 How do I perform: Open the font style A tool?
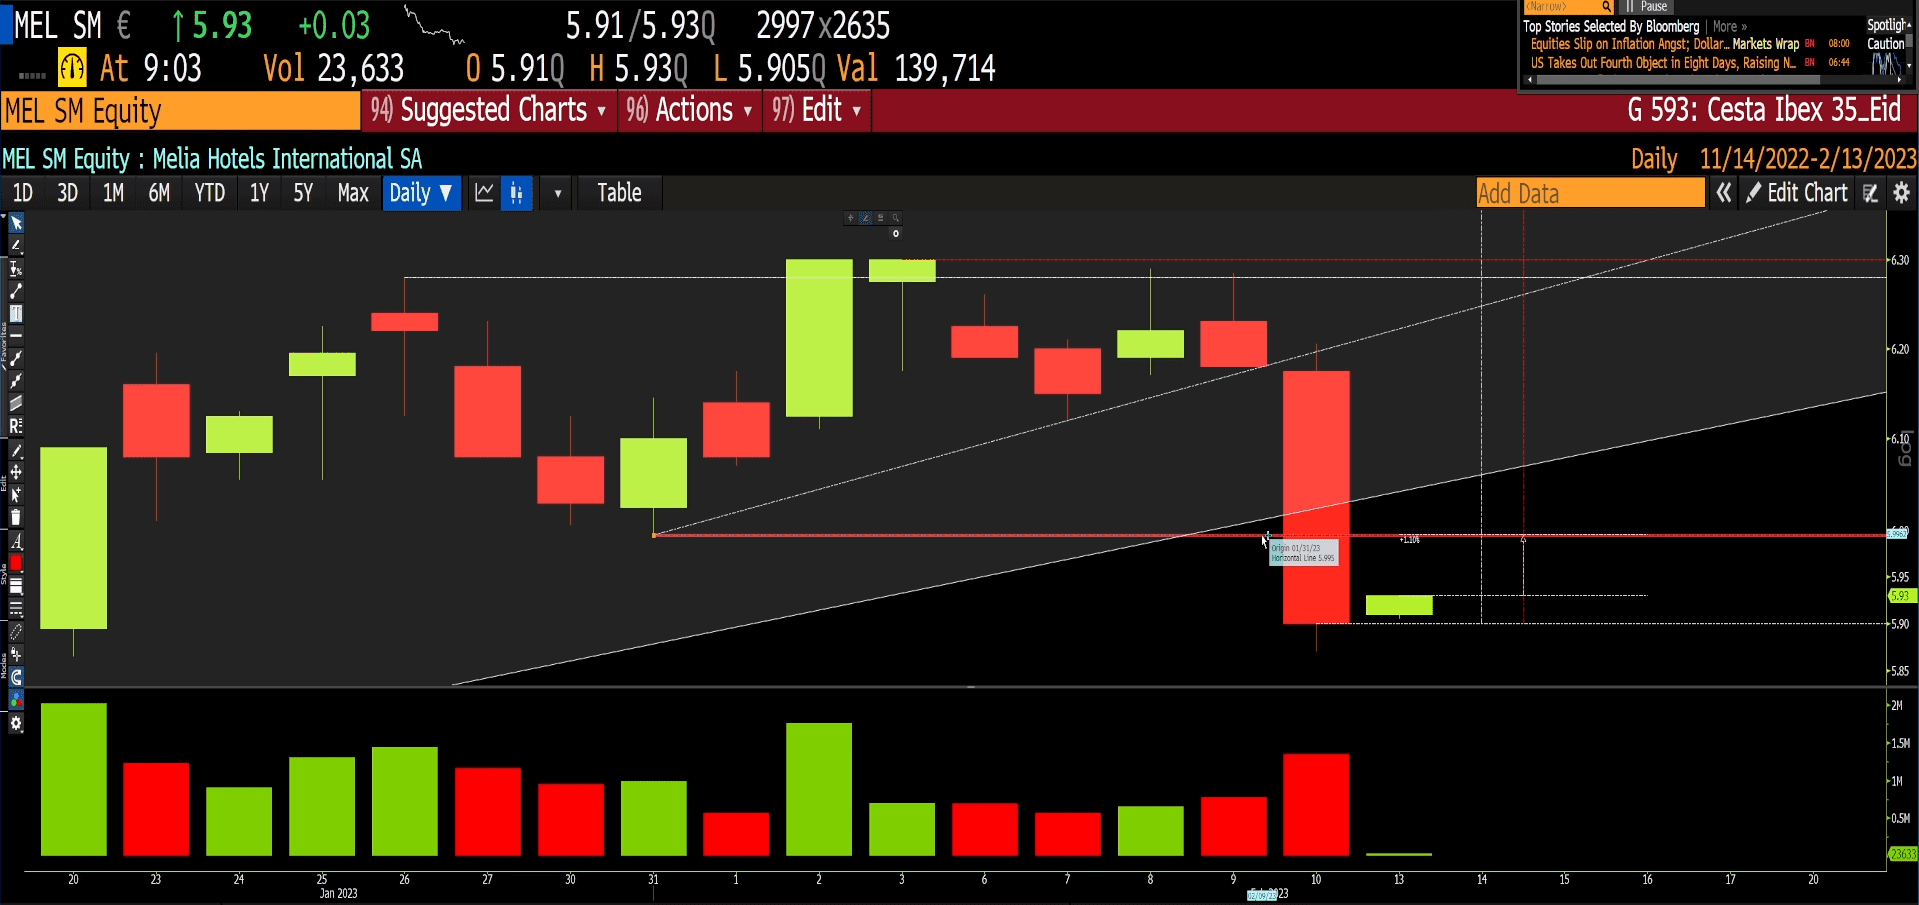(16, 541)
